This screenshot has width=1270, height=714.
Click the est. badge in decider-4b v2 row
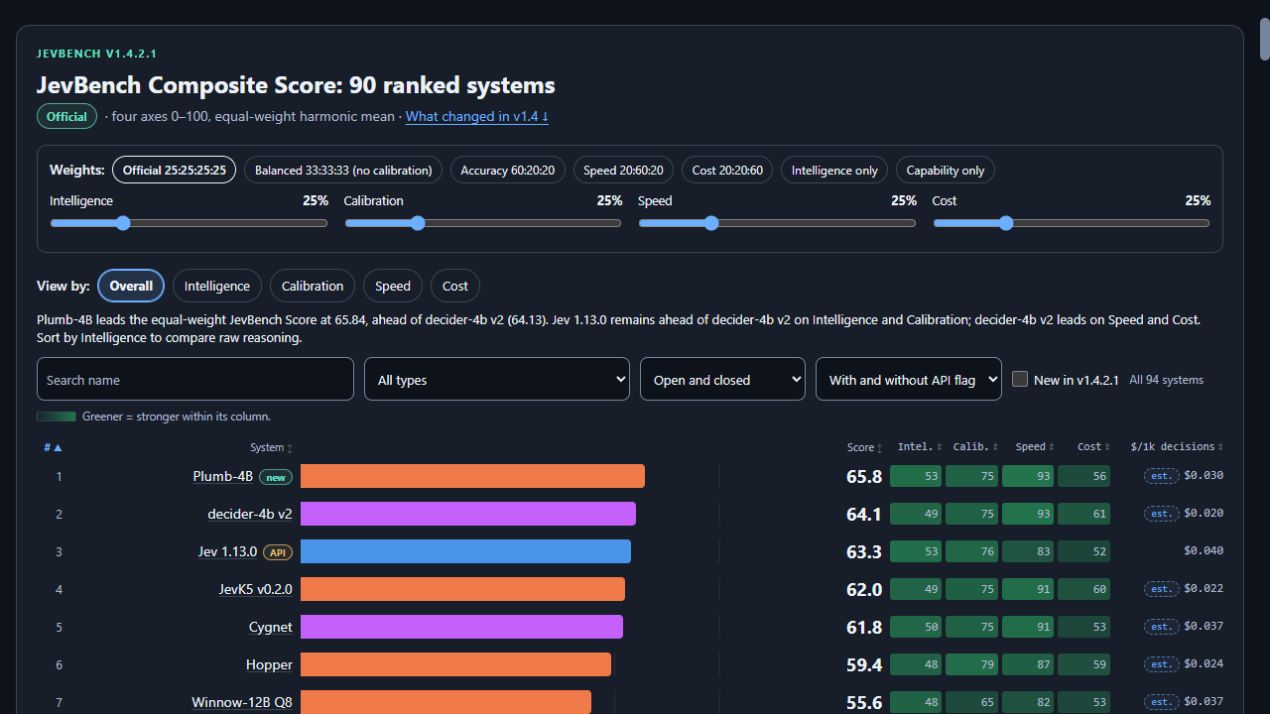1162,513
